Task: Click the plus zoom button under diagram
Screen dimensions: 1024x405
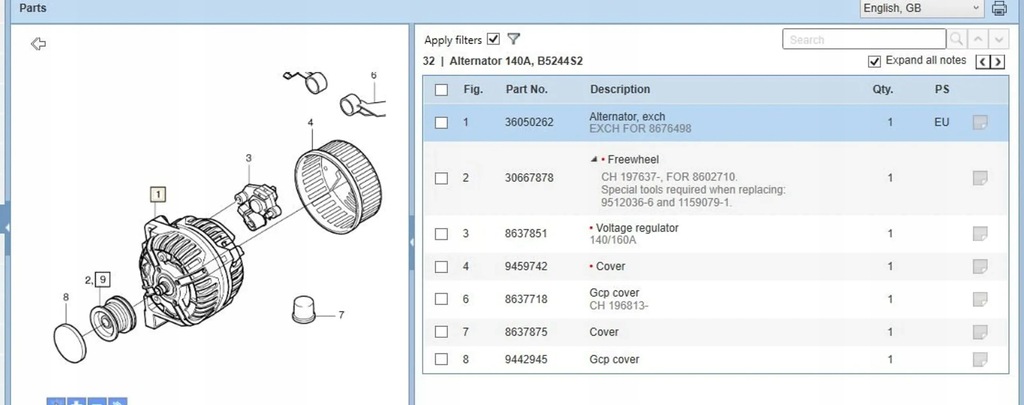Action: (x=76, y=401)
